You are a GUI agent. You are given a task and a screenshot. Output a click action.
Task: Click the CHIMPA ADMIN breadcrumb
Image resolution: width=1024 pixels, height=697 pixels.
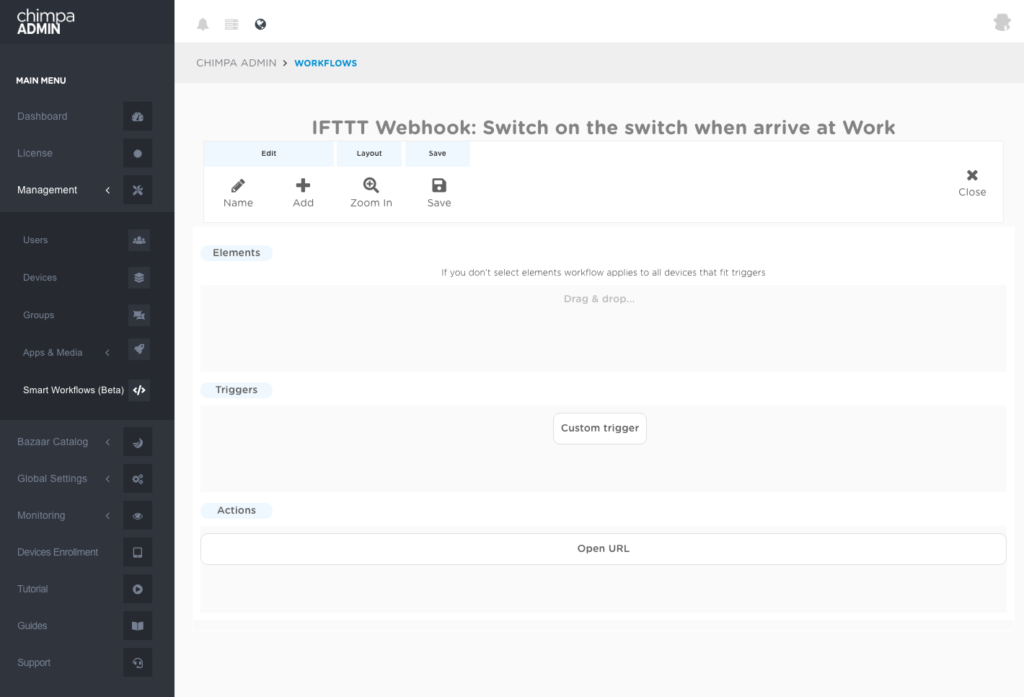coord(236,63)
